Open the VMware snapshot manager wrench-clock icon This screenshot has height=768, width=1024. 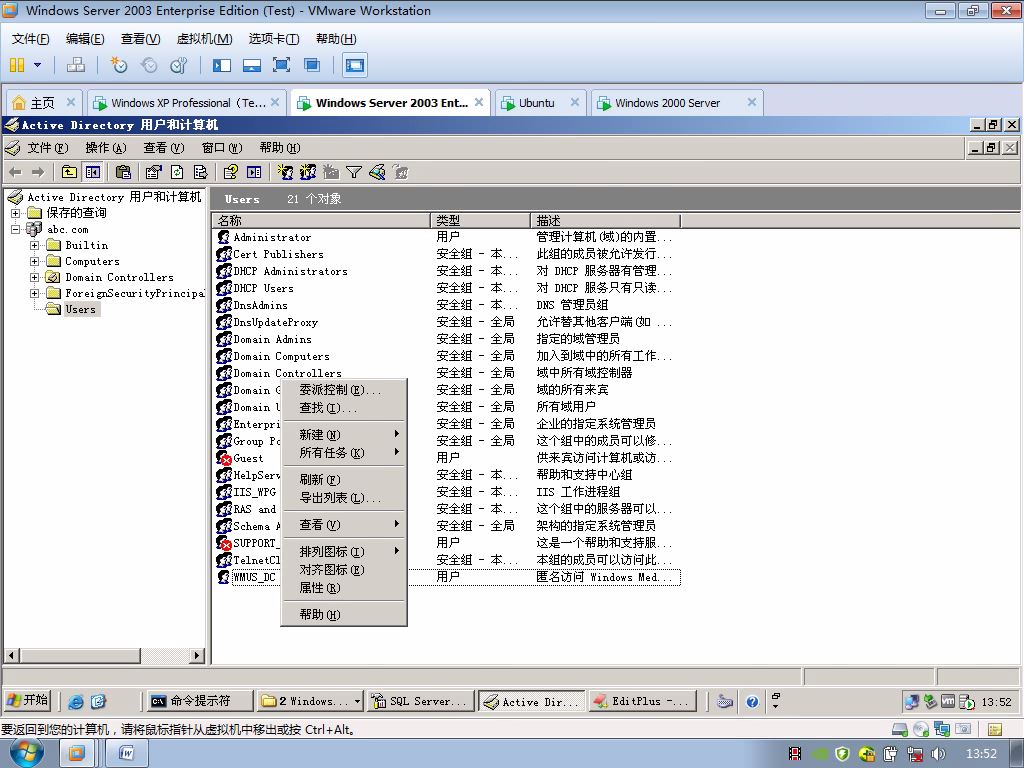[179, 65]
